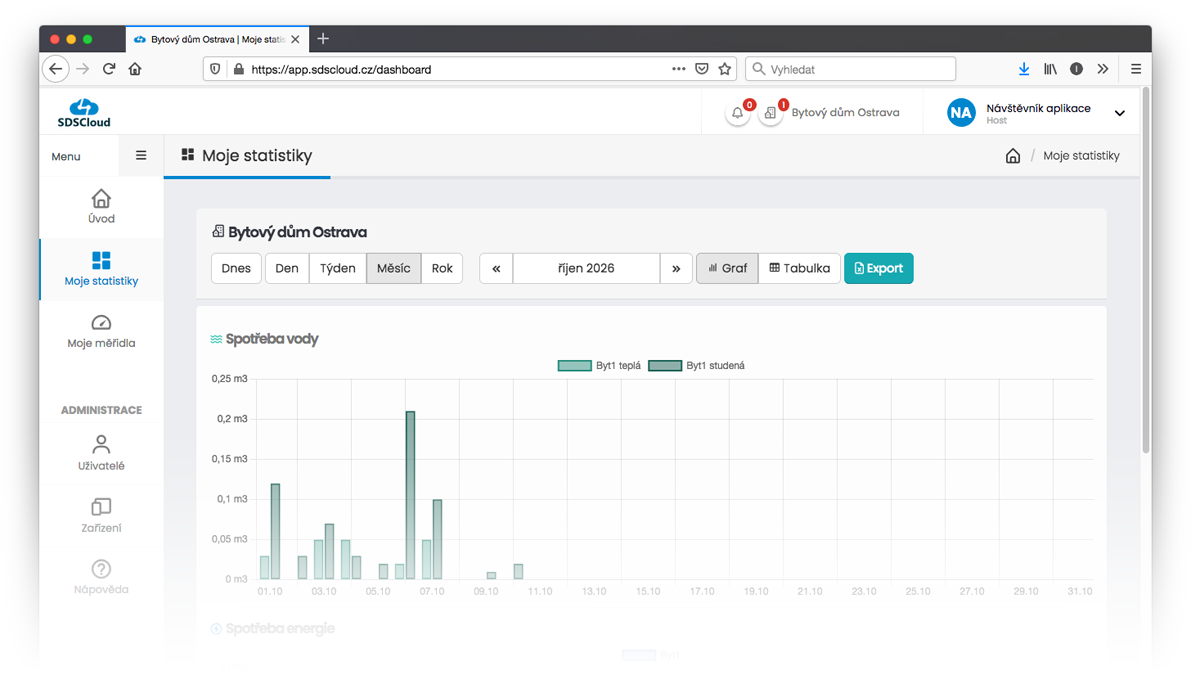The image size is (1200, 684).
Task: Open Nápověda help in the sidebar
Action: click(101, 577)
